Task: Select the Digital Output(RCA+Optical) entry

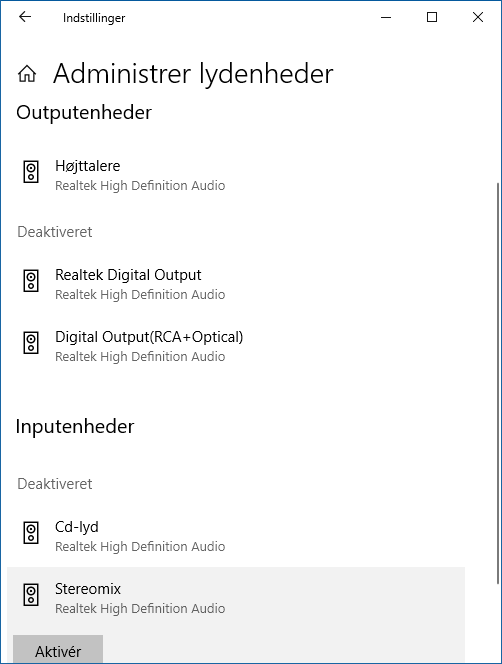Action: pos(236,346)
